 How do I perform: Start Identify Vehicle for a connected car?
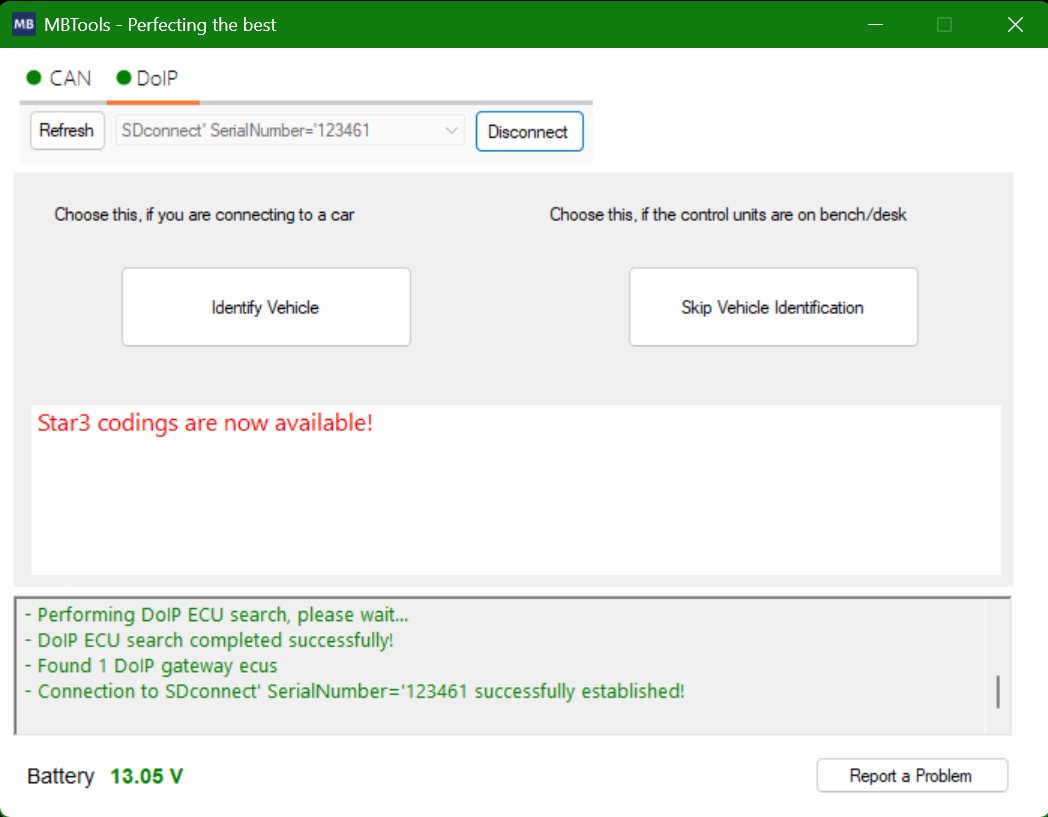[x=266, y=307]
